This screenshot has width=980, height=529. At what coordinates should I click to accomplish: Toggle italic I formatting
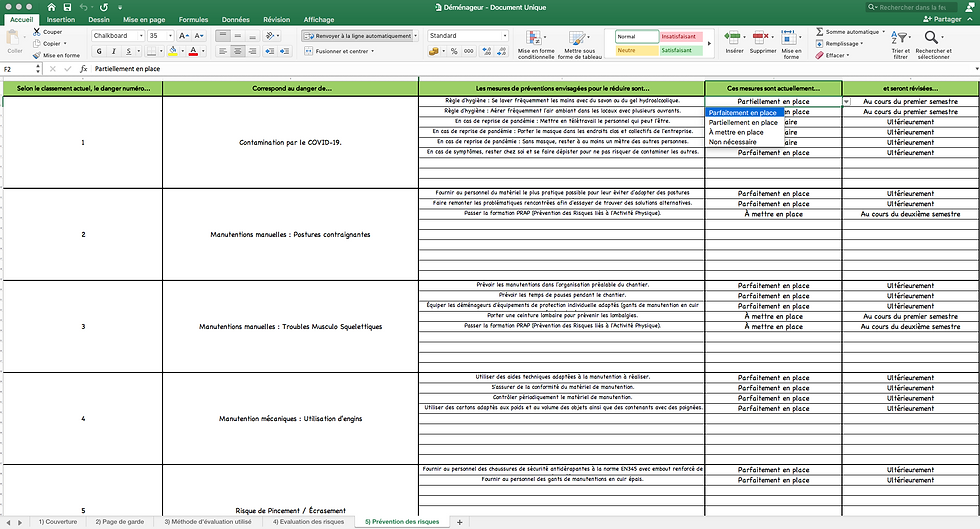(x=114, y=51)
